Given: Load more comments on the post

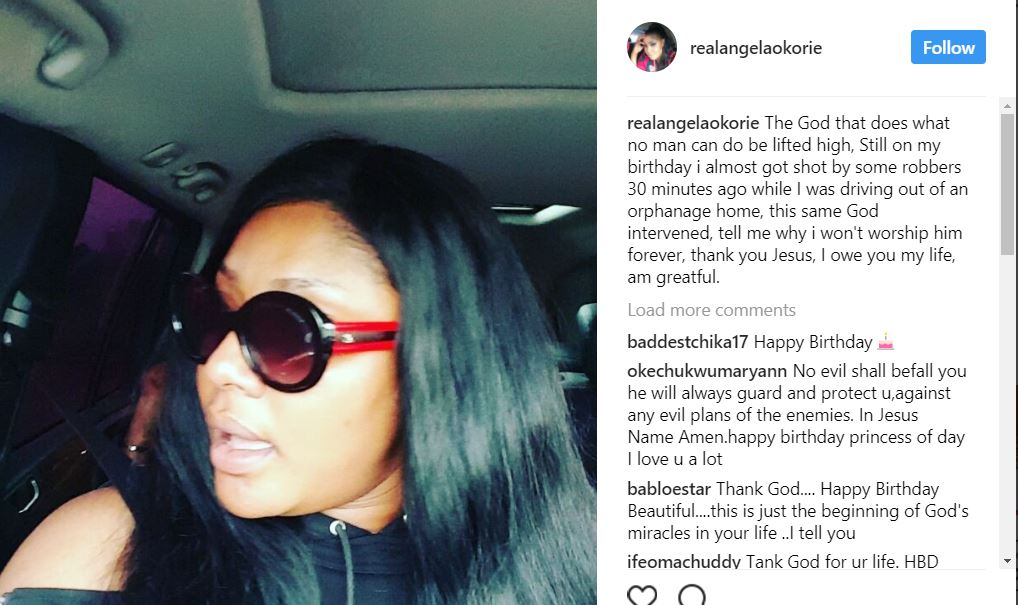Looking at the screenshot, I should 711,310.
